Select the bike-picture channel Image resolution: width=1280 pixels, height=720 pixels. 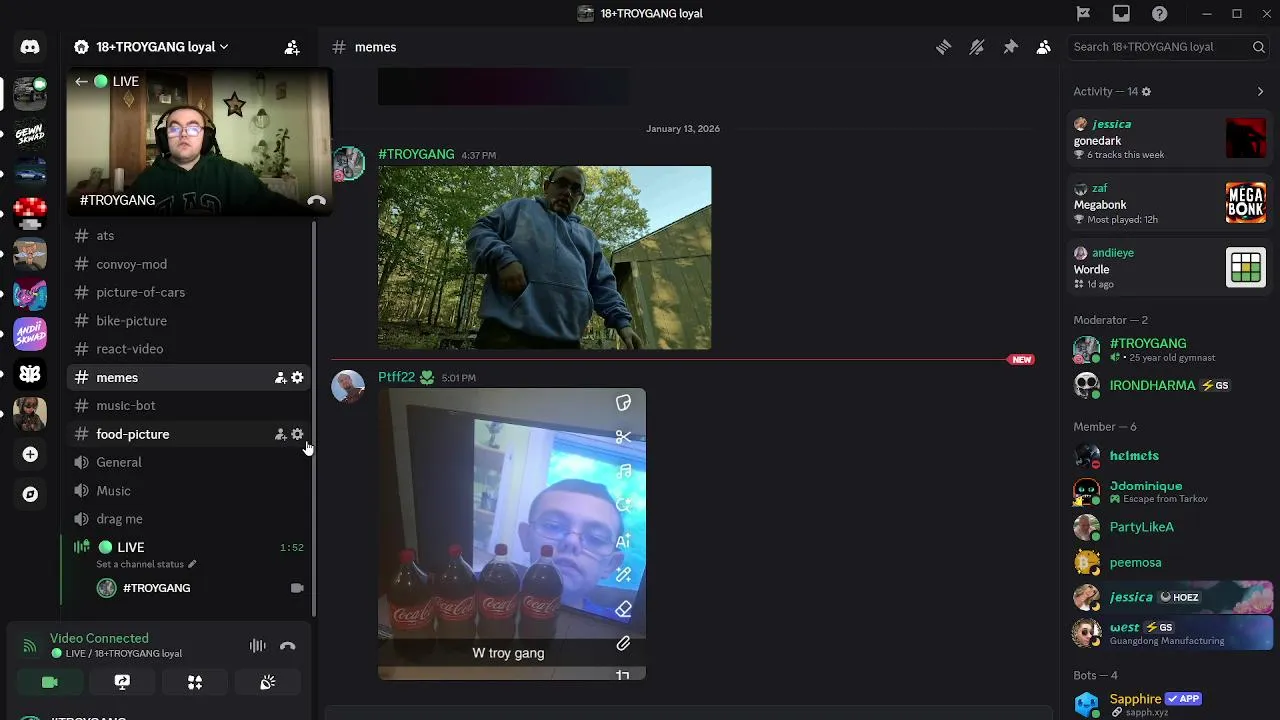pos(190,321)
